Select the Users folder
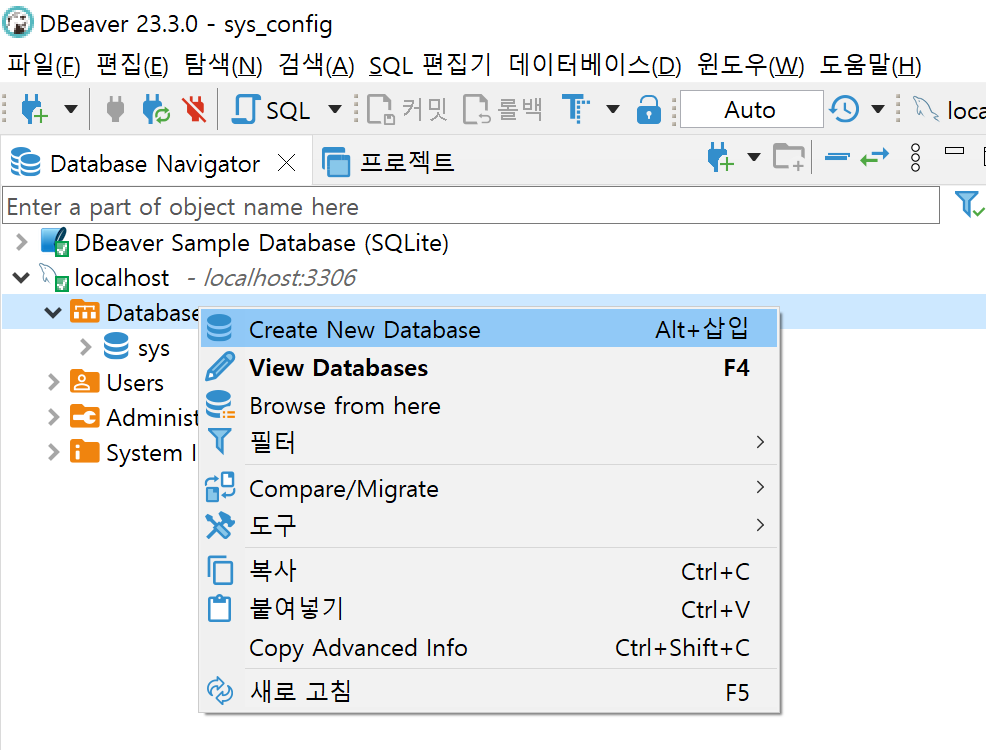Image resolution: width=986 pixels, height=750 pixels. point(135,382)
